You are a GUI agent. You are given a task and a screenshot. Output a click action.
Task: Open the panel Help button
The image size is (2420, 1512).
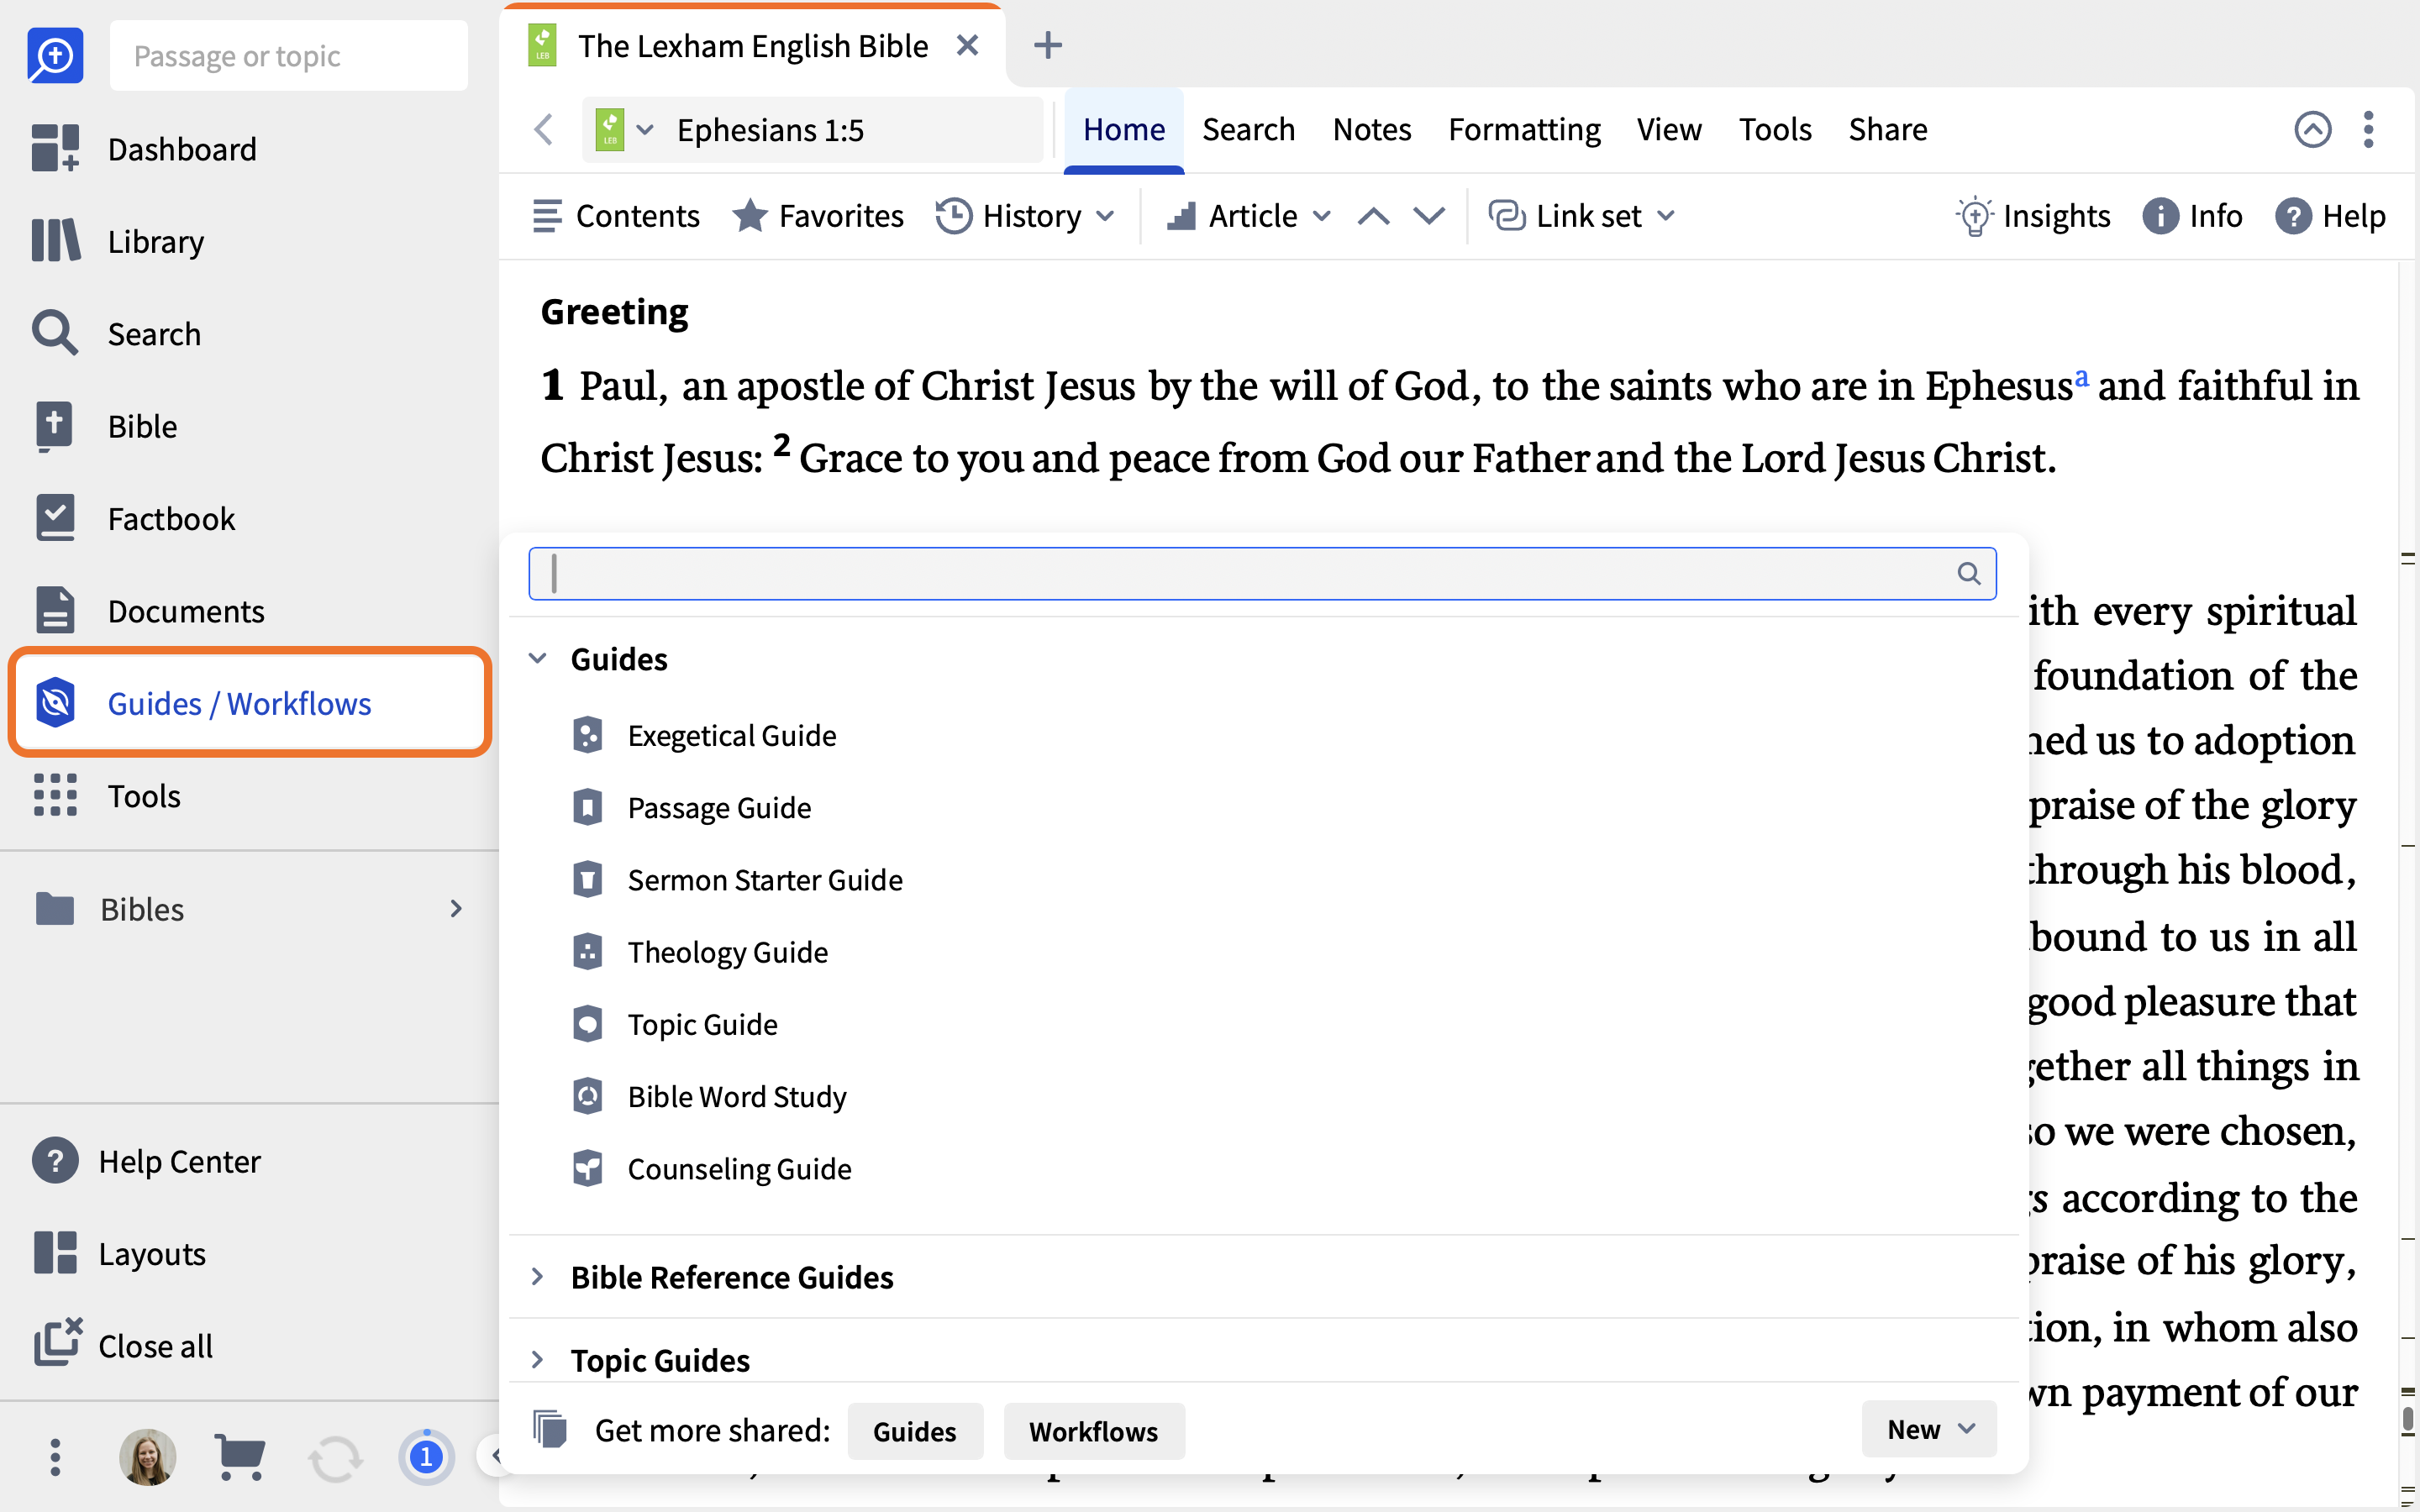[x=2331, y=216]
